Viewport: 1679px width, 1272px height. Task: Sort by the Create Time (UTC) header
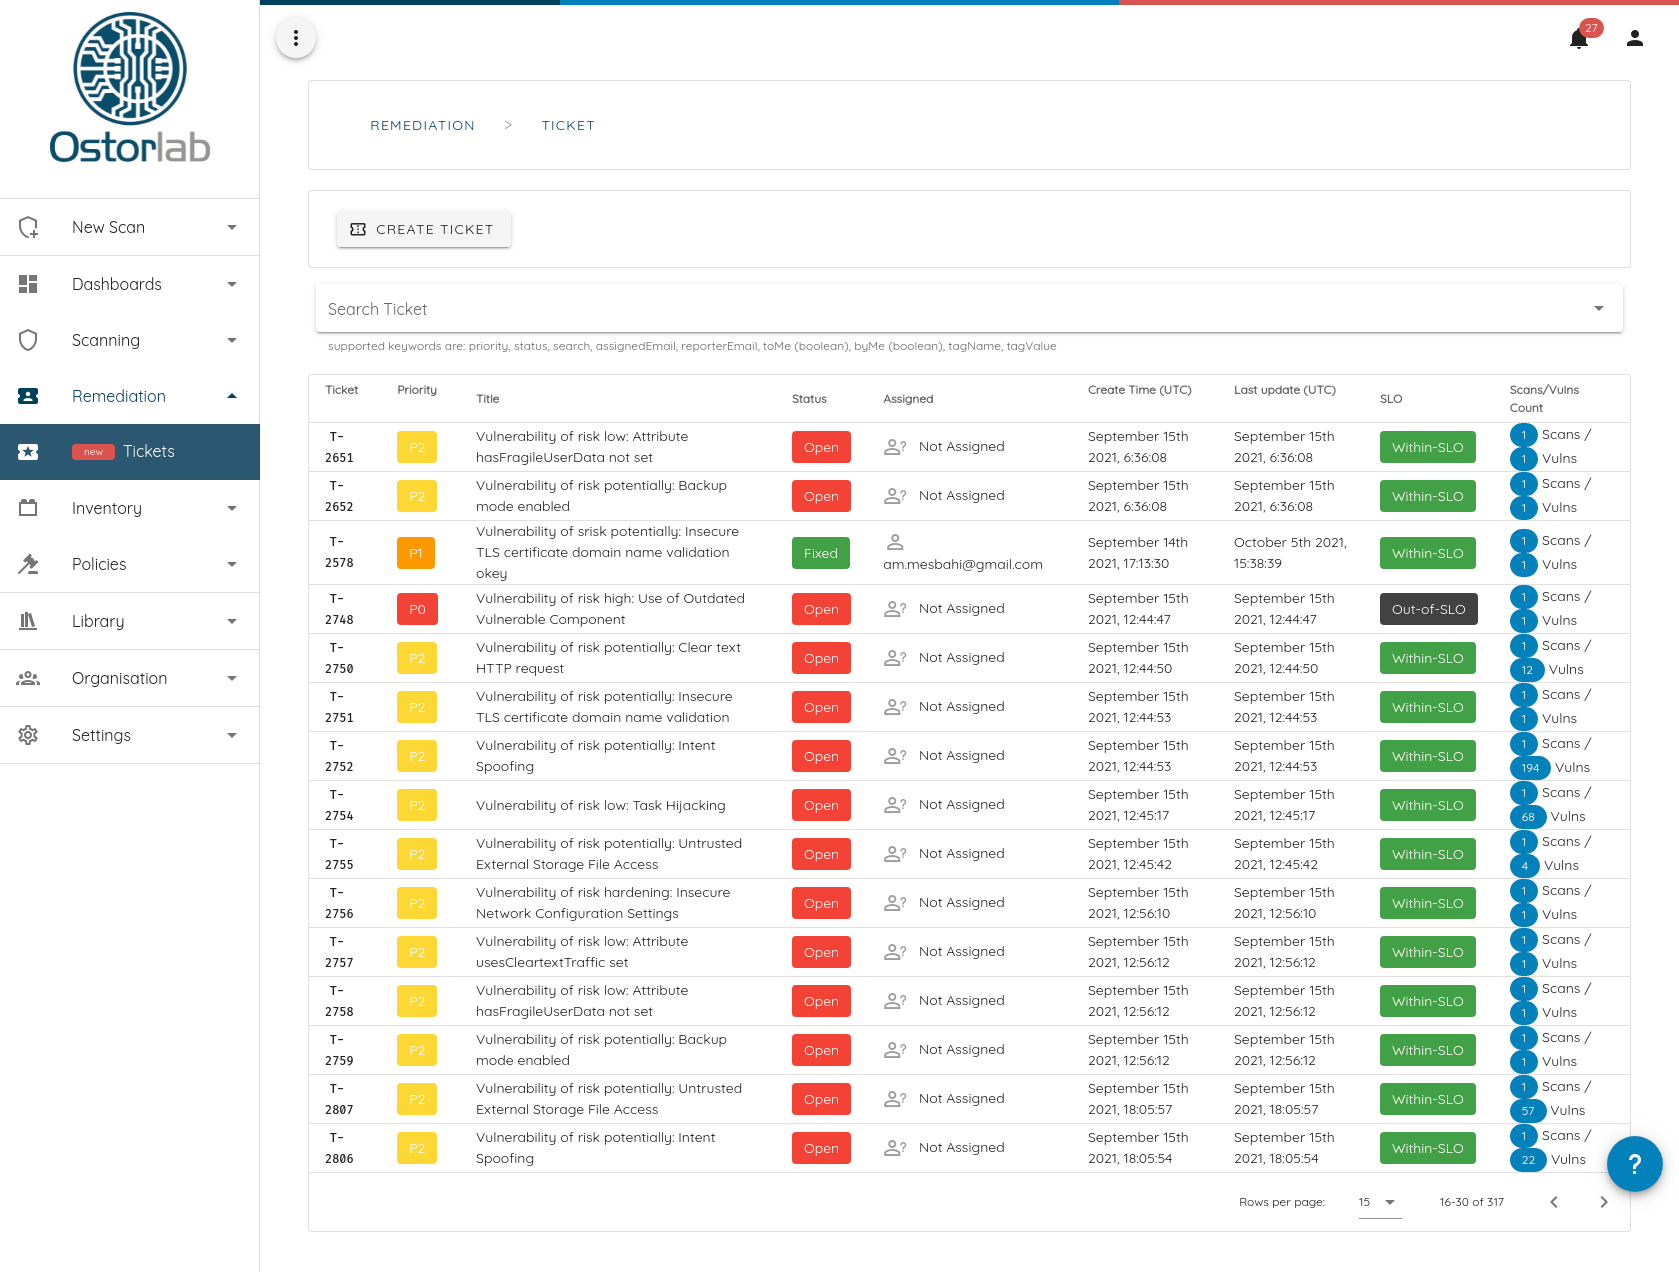coord(1139,390)
